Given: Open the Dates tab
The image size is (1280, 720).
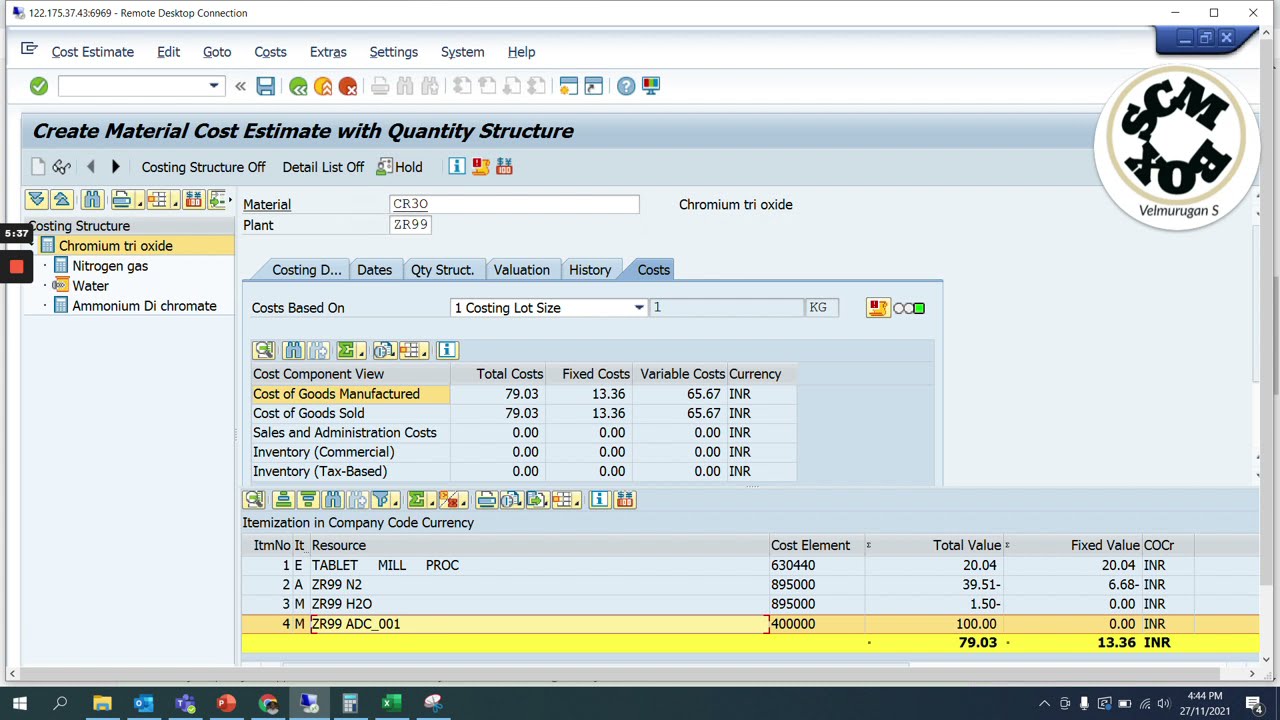Looking at the screenshot, I should (375, 270).
